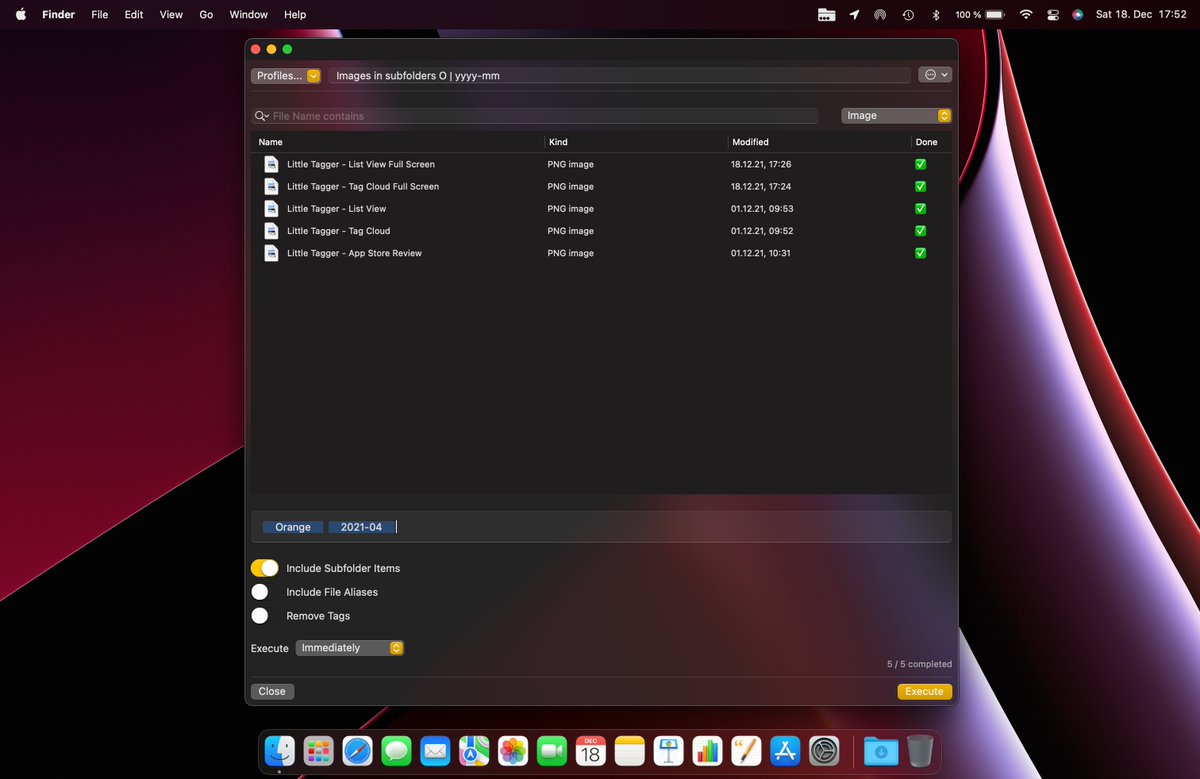Open Notes from the Dock
The height and width of the screenshot is (779, 1200).
coord(629,749)
